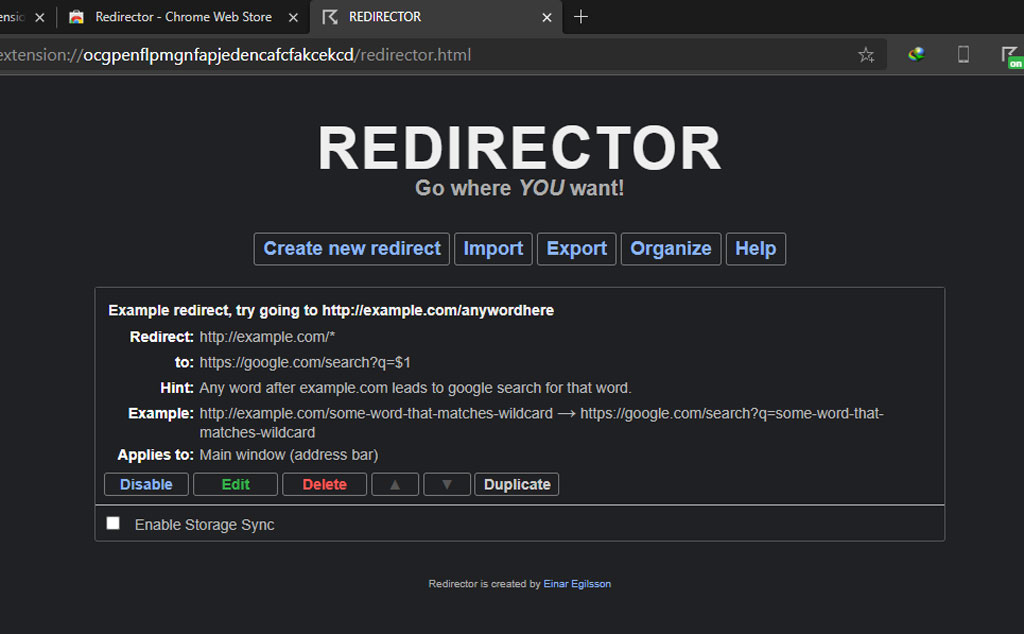This screenshot has width=1024, height=634.
Task: Open the Organize view
Action: [671, 248]
